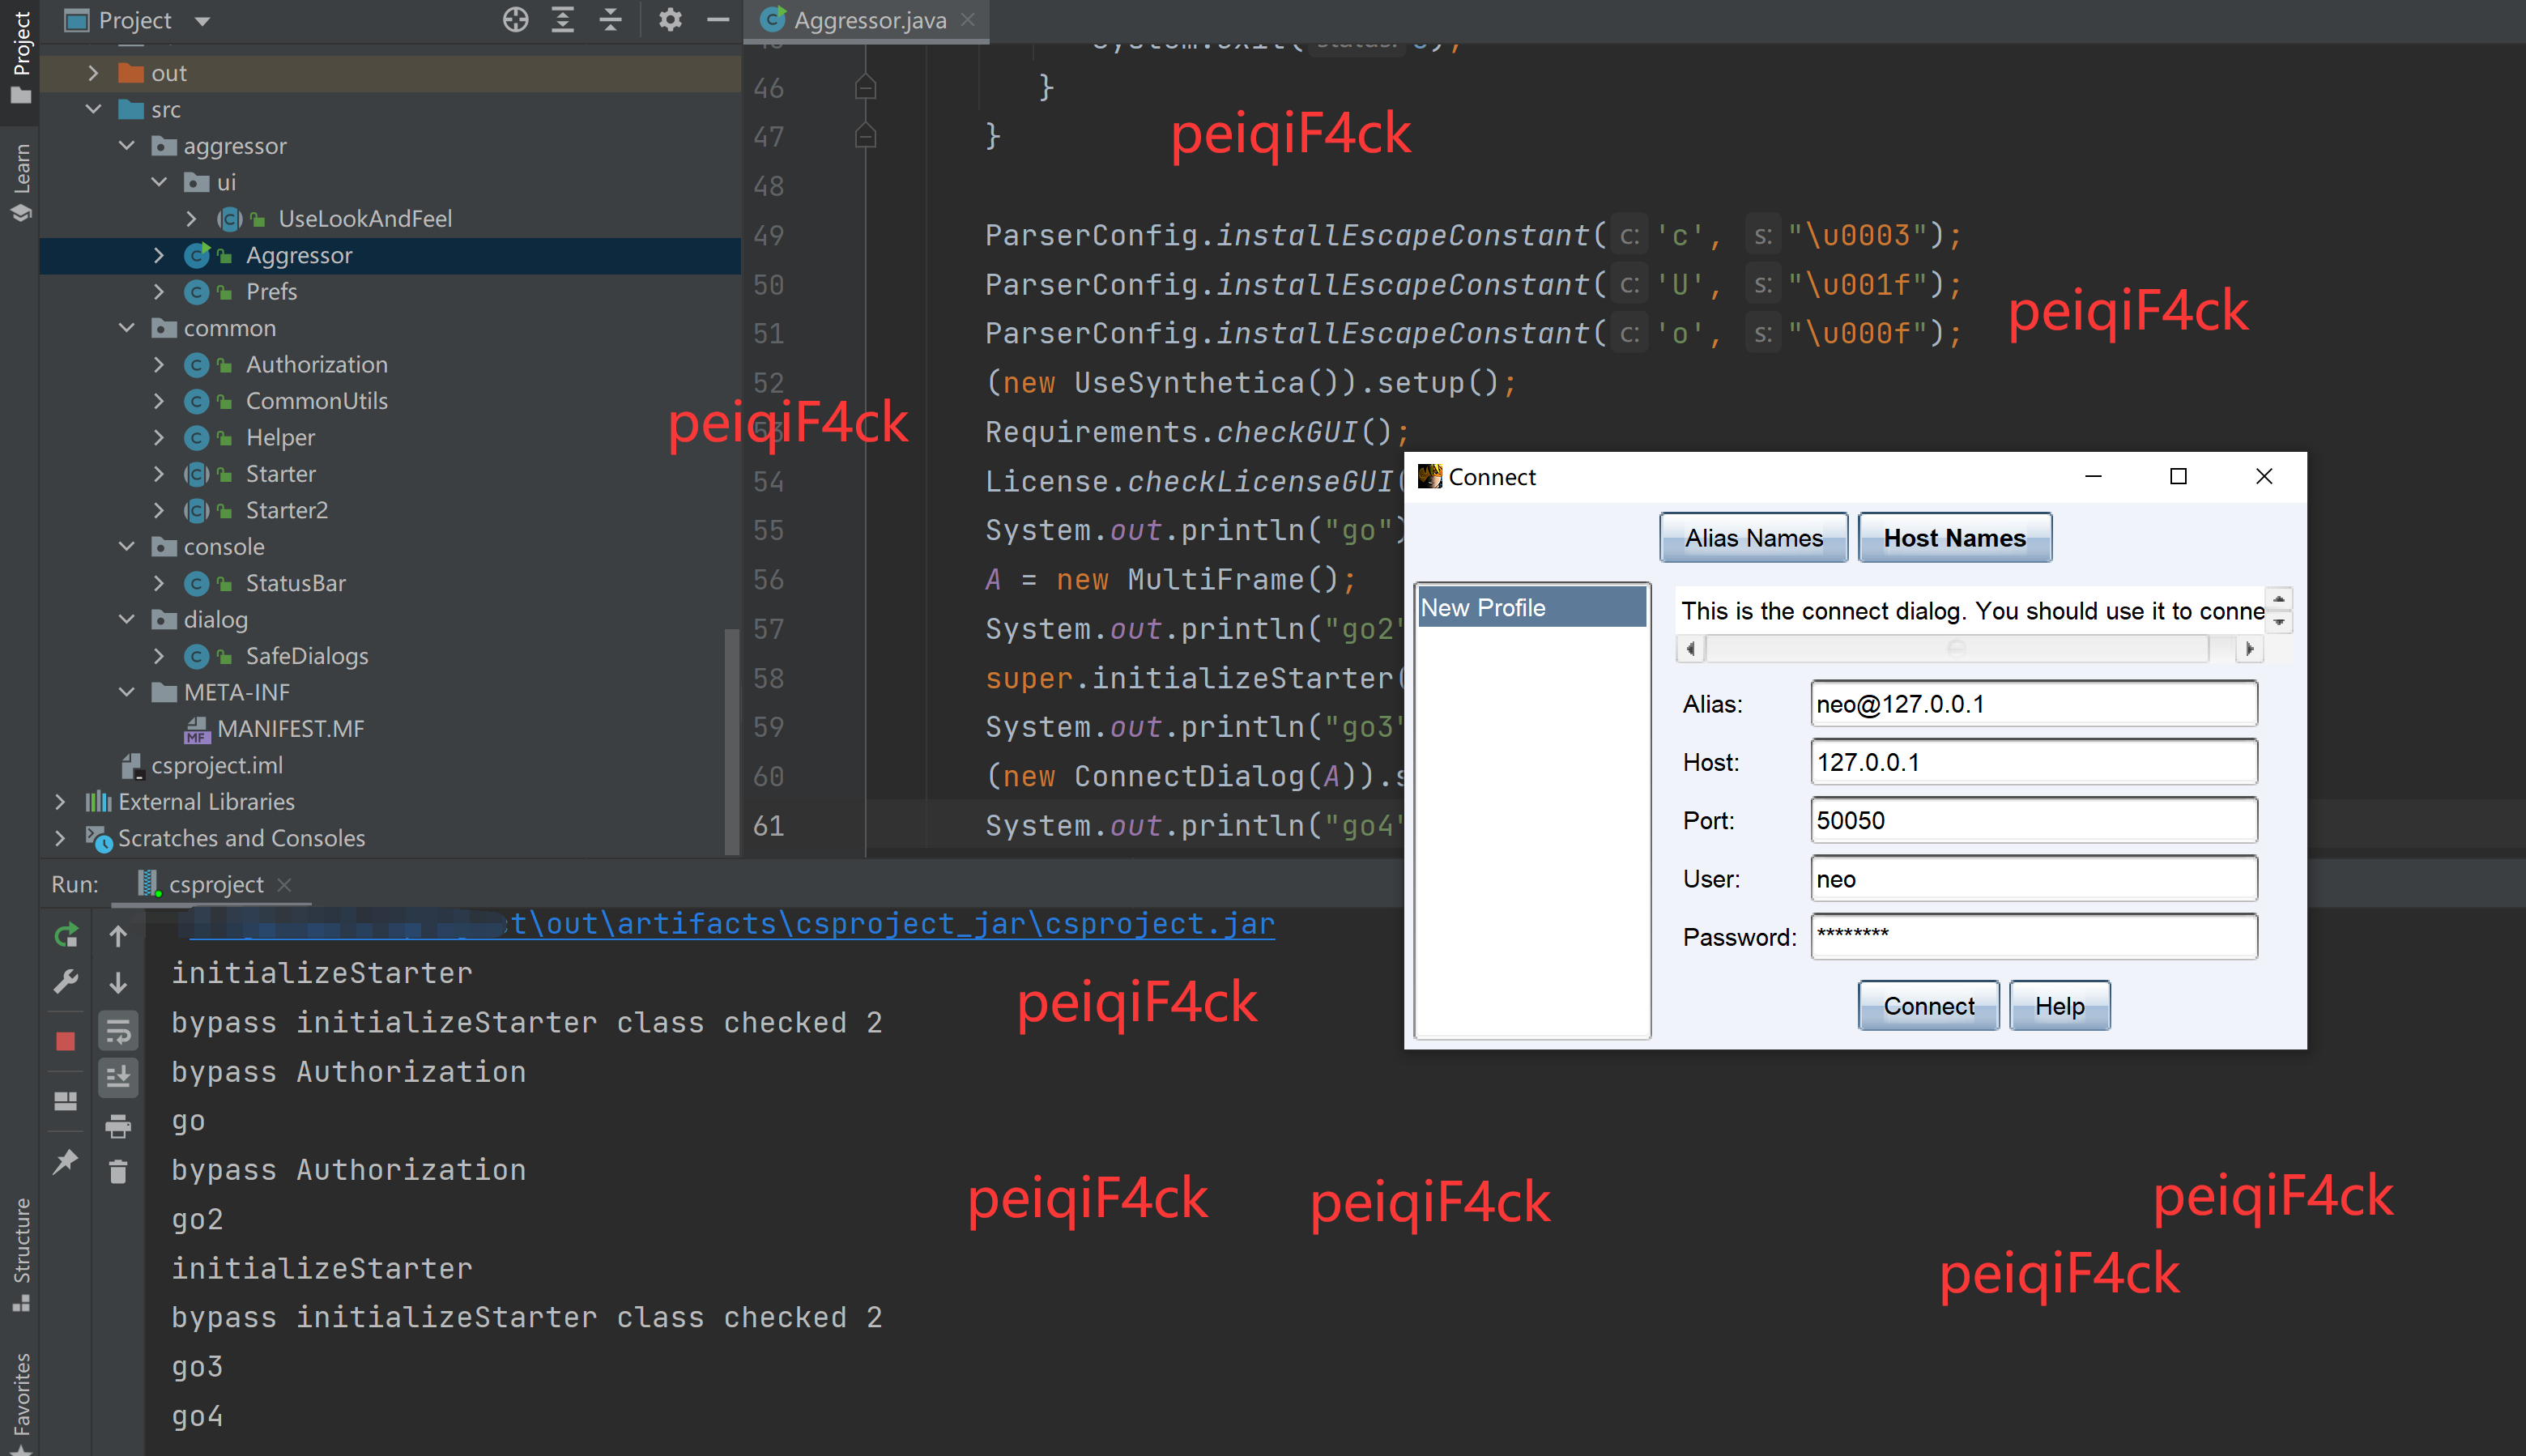Select the Authorization class

pos(316,364)
